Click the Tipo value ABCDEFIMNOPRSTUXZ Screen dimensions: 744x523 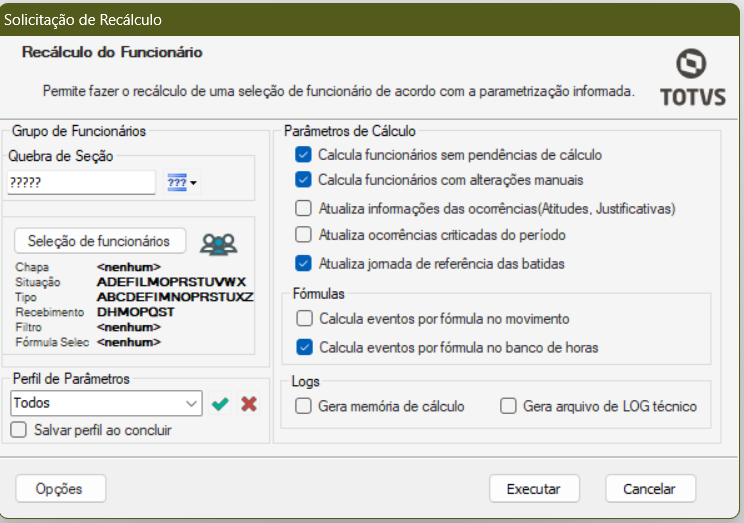tap(175, 297)
